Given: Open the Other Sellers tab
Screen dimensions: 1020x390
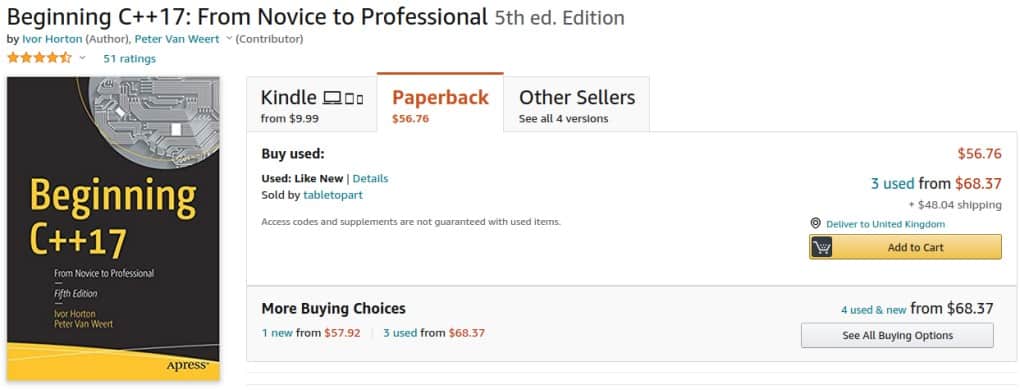Looking at the screenshot, I should pos(576,104).
